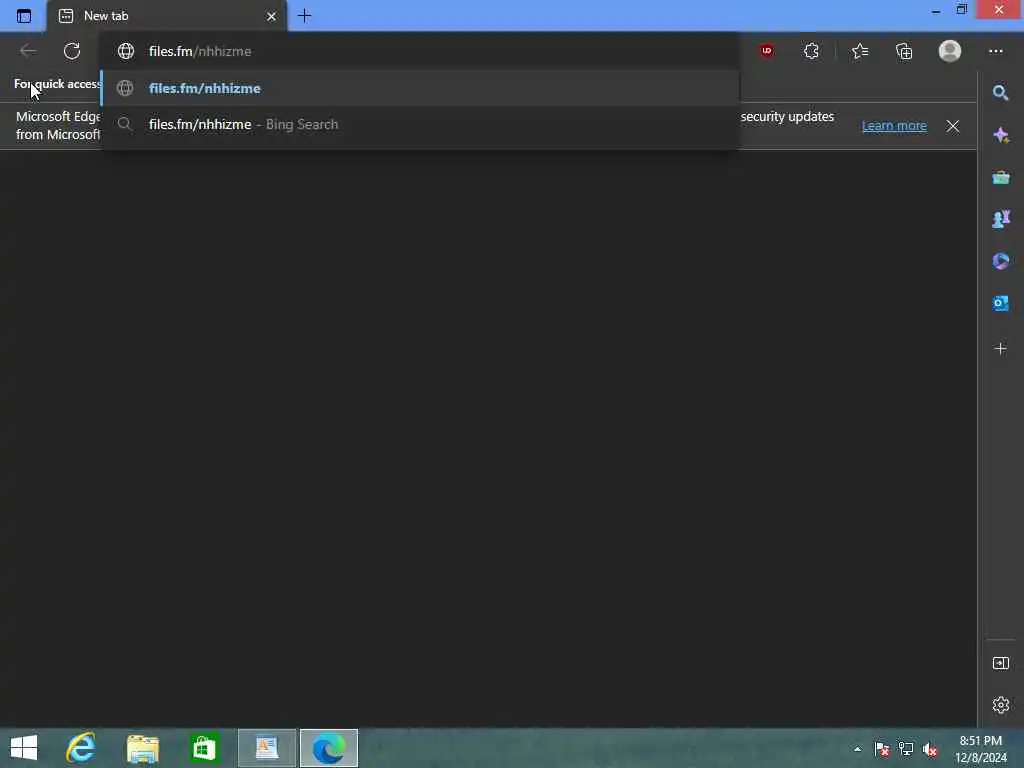Viewport: 1024px width, 768px height.
Task: Choose the files.fm/nhhizme Bing Search suggestion
Action: [420, 124]
